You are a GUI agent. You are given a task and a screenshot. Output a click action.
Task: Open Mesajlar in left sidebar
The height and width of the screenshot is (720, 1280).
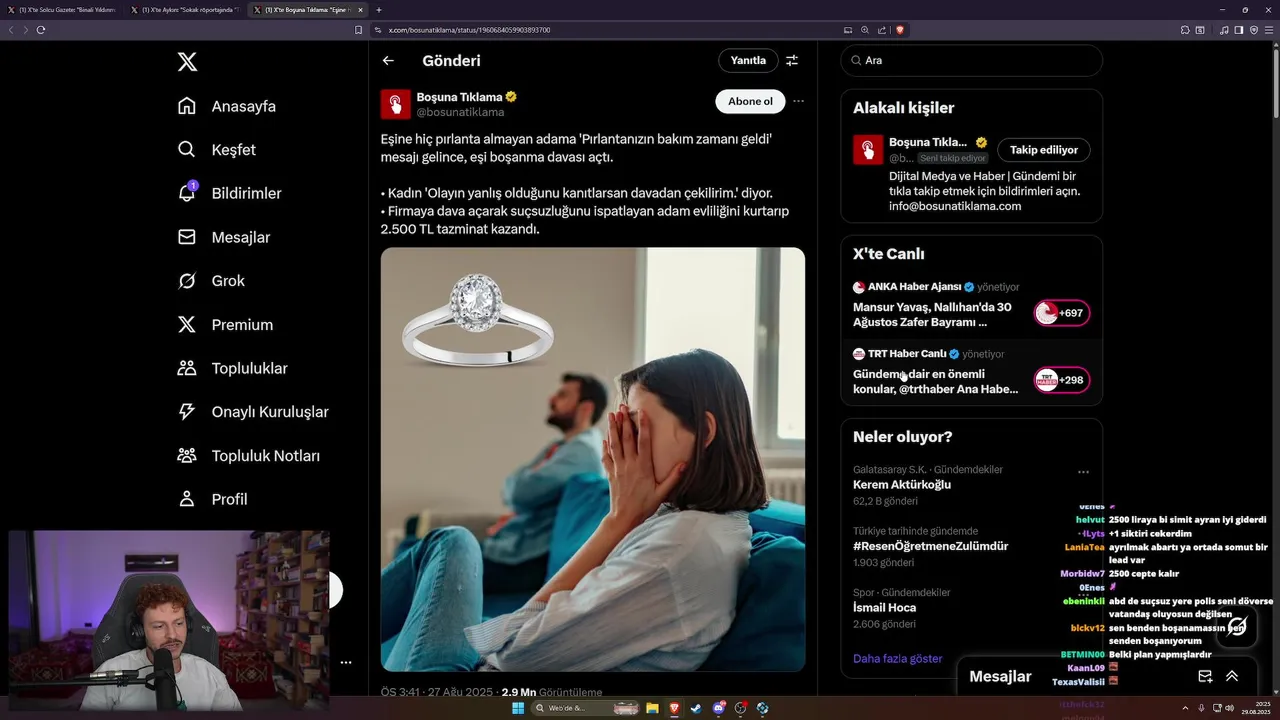point(224,237)
